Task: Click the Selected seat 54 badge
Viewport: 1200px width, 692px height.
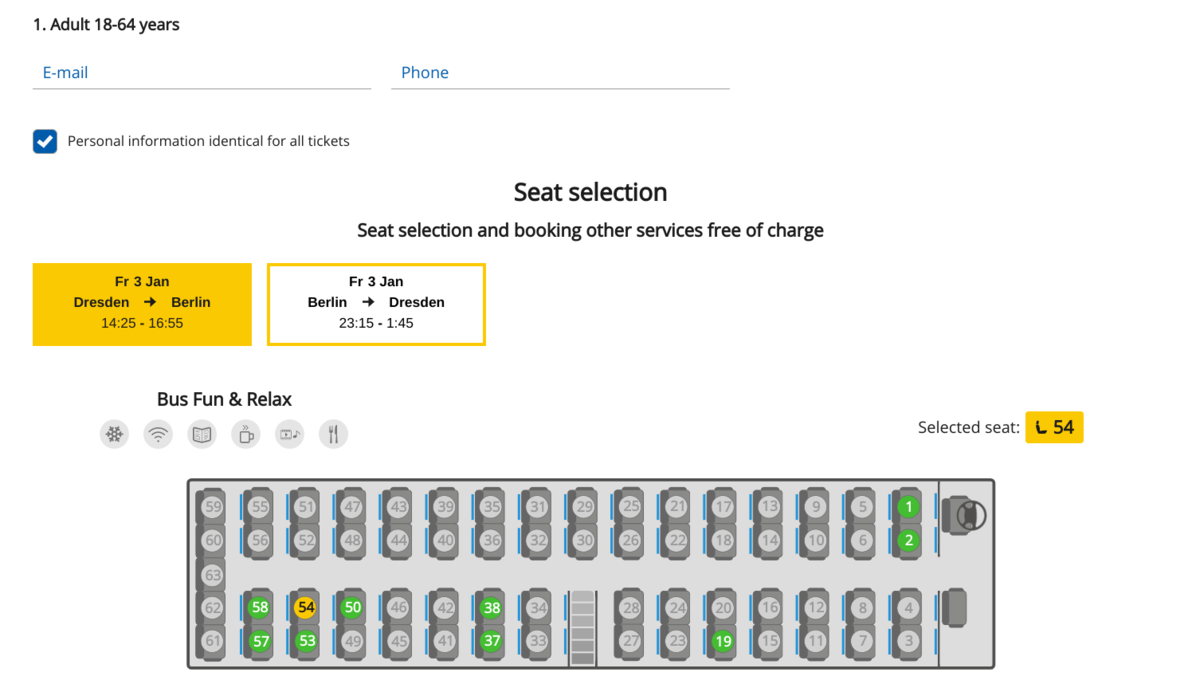Action: 1054,427
